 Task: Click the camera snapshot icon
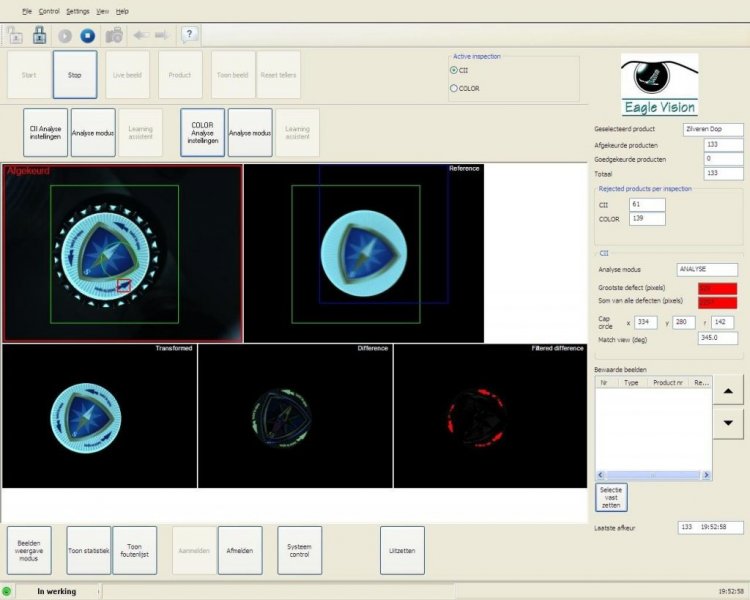[x=114, y=35]
